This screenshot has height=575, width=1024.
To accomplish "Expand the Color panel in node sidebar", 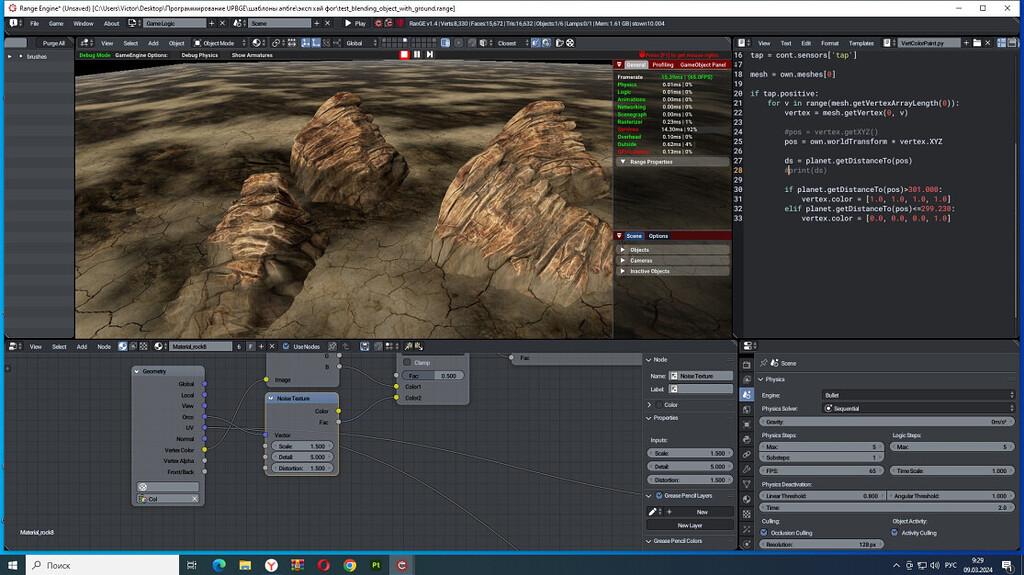I will pos(648,404).
